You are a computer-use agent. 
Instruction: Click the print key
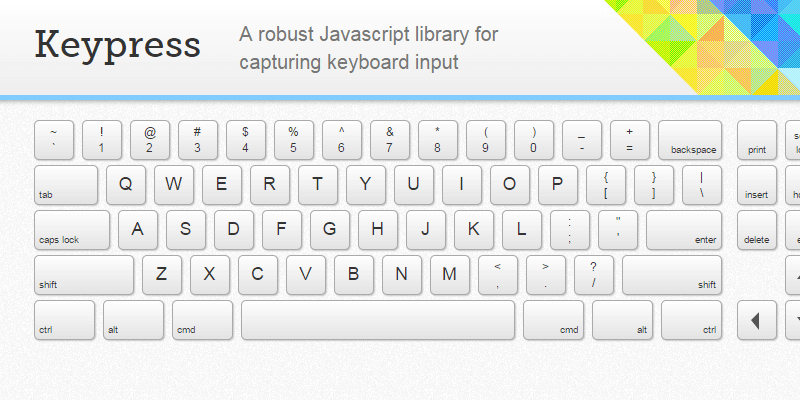pyautogui.click(x=757, y=140)
